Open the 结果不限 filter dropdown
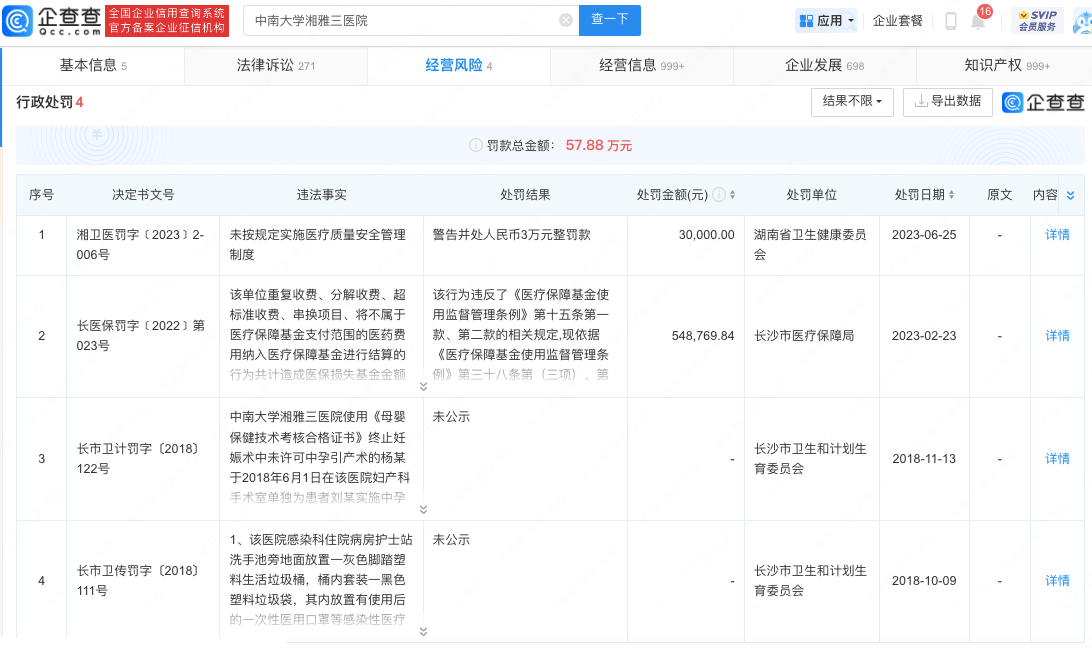Viewport: 1092px width, 648px height. coord(852,102)
